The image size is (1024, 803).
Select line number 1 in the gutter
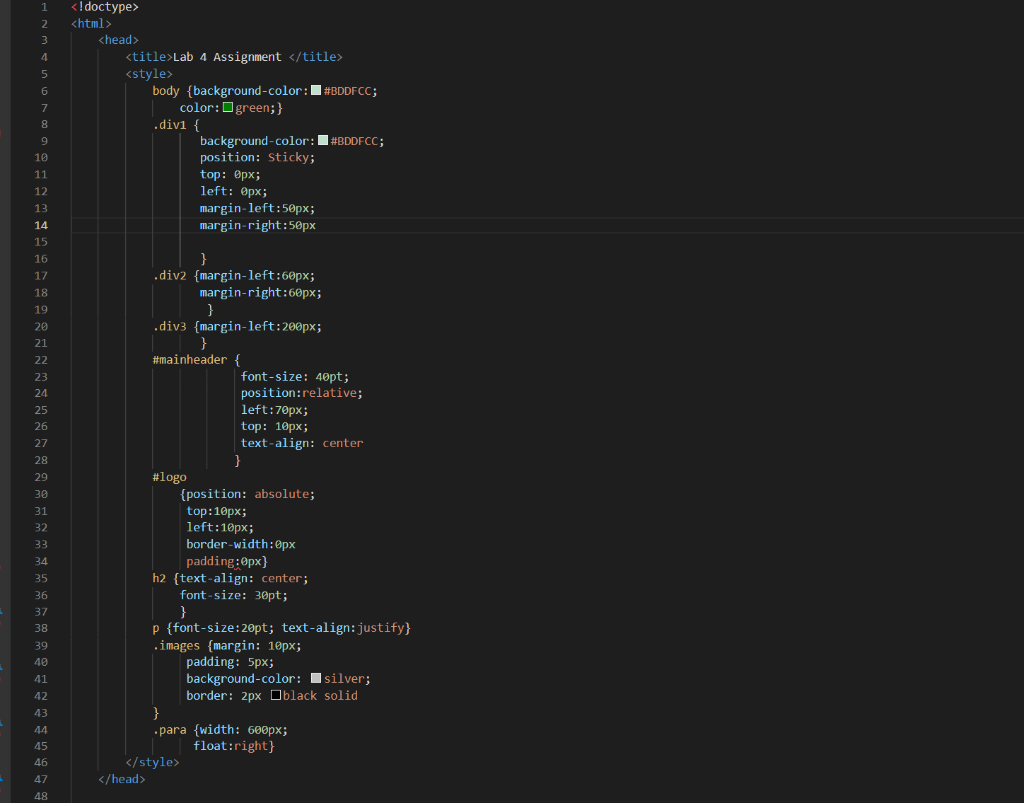click(44, 7)
